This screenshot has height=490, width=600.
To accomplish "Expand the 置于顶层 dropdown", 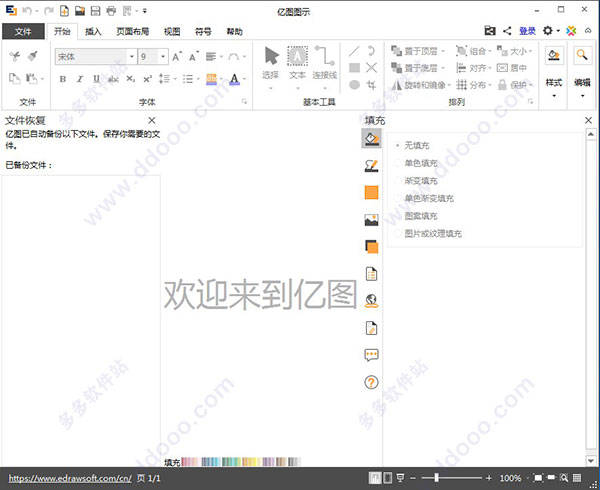I will coord(443,51).
